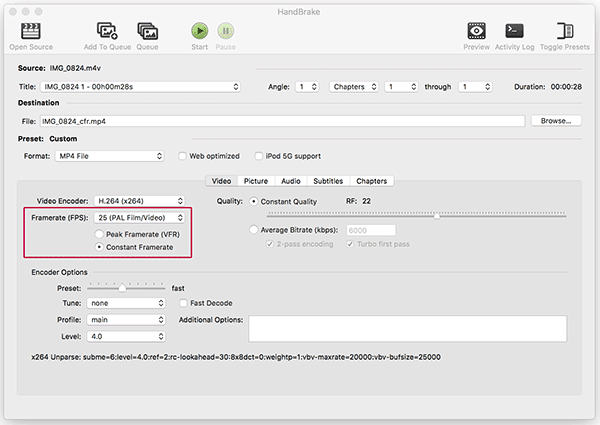This screenshot has height=425, width=600.
Task: Toggle Presets sidebar icon
Action: click(565, 31)
